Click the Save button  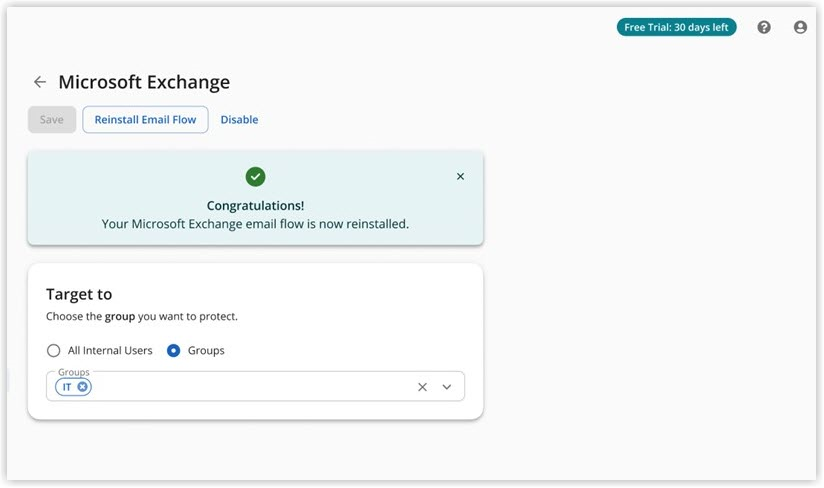[x=52, y=120]
